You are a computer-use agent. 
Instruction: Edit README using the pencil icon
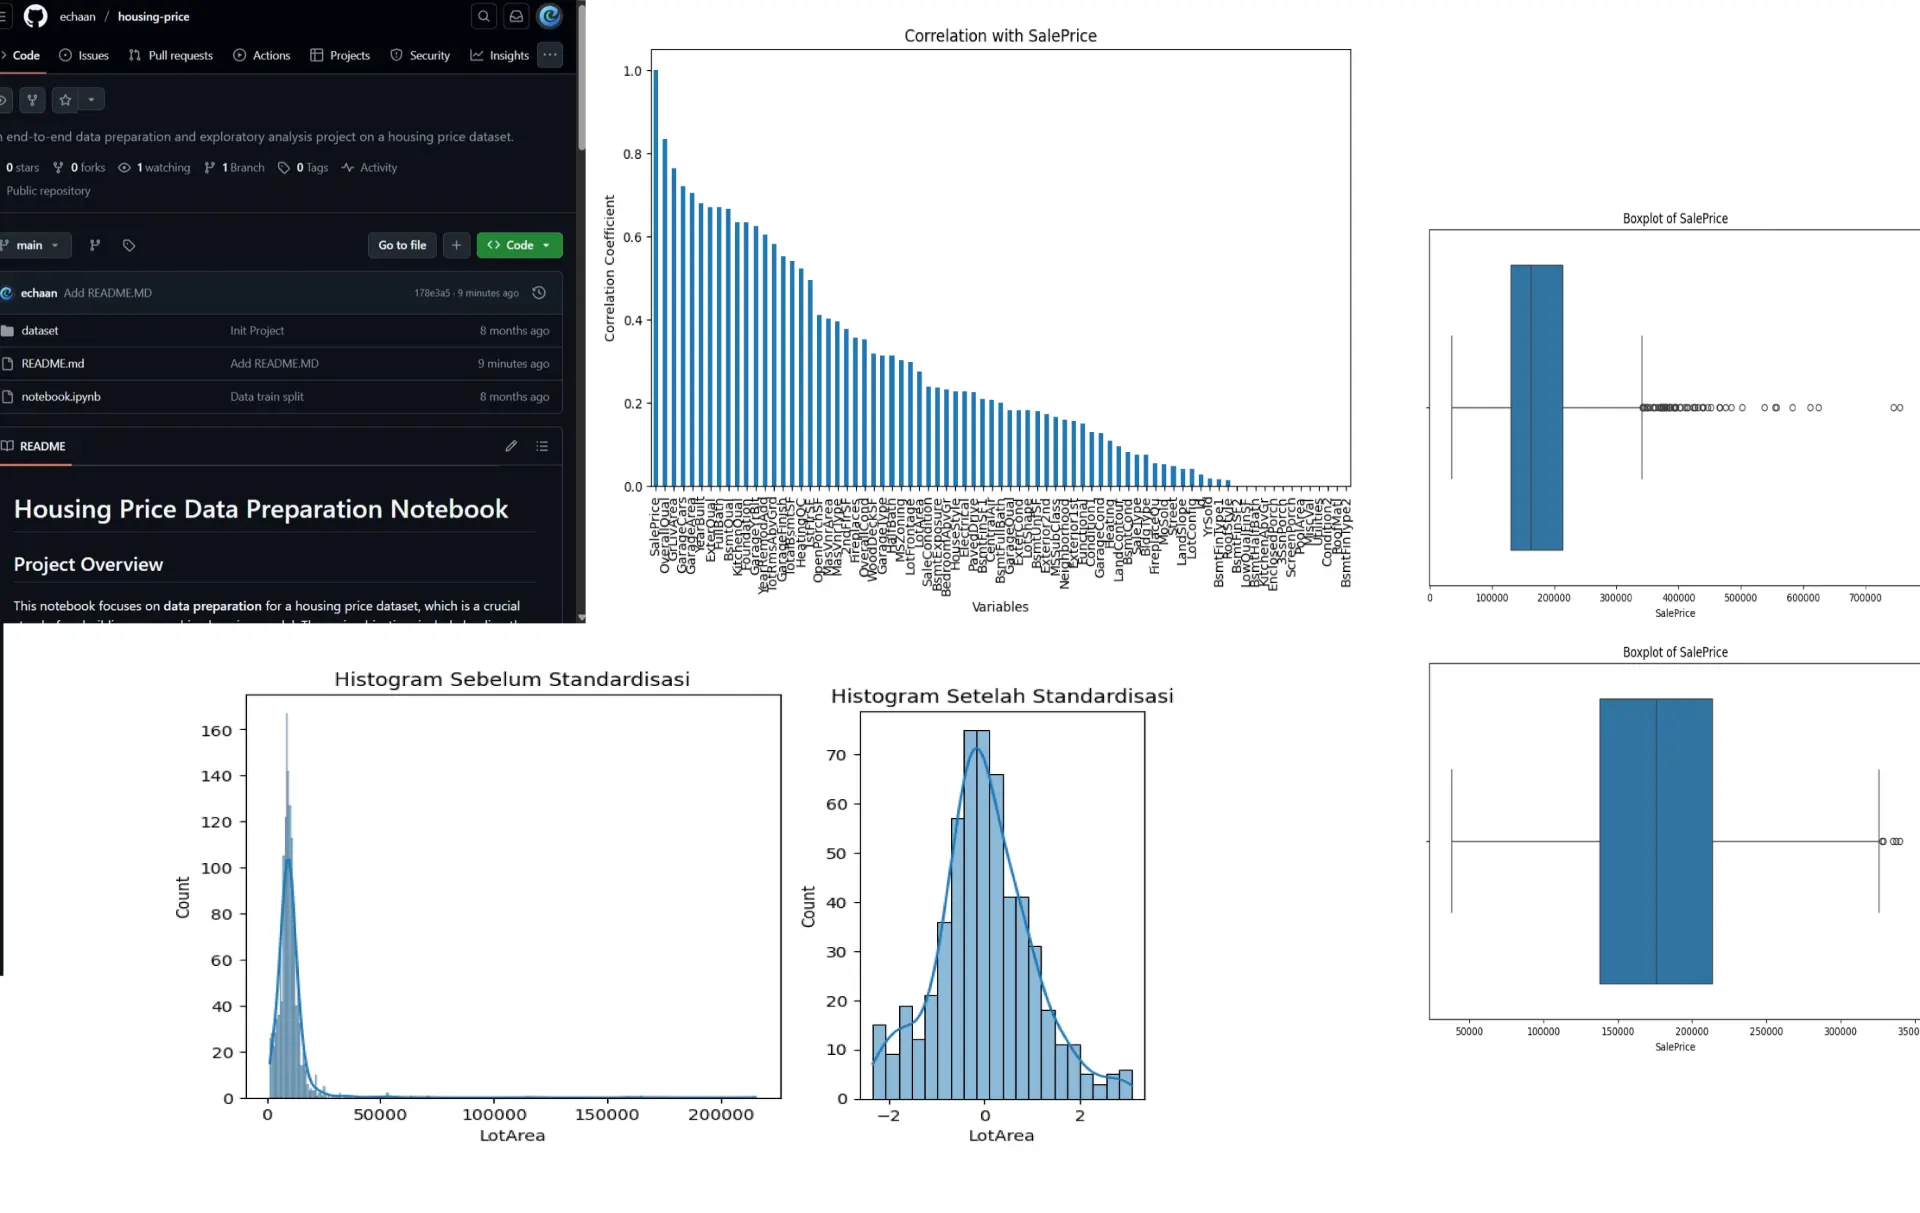(511, 446)
